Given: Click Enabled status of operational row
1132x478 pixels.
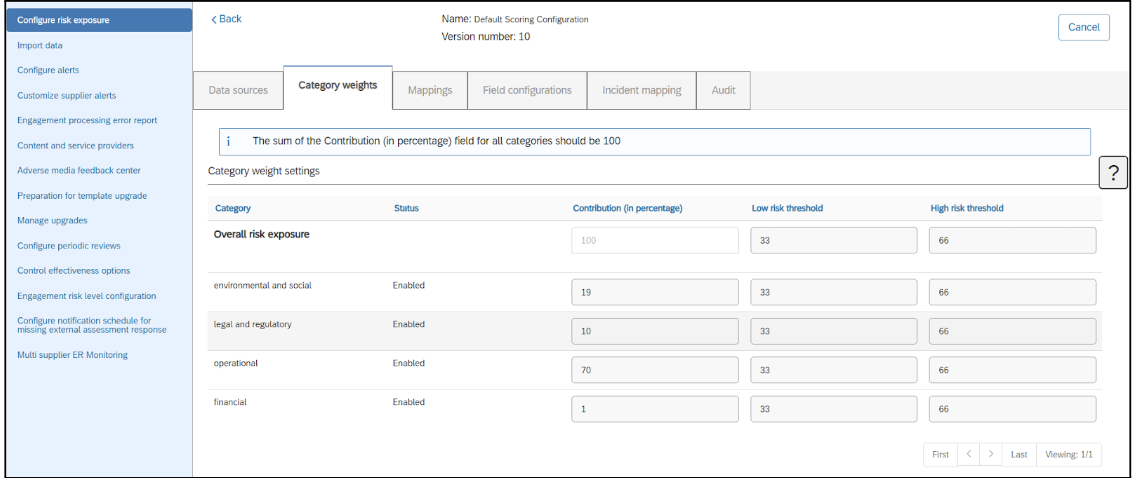Looking at the screenshot, I should point(409,363).
